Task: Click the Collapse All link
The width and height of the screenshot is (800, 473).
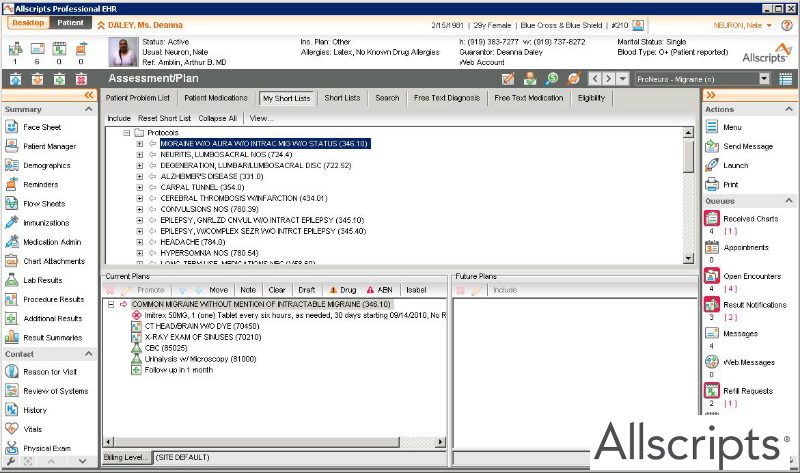Action: pos(218,118)
